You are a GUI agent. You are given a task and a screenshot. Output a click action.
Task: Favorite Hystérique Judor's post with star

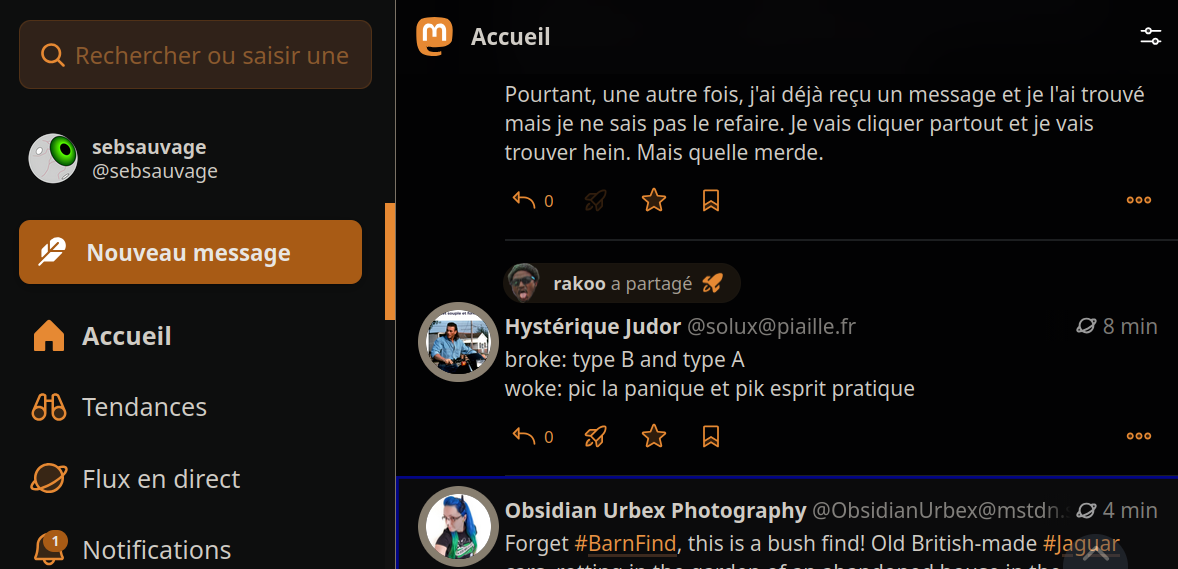(654, 436)
